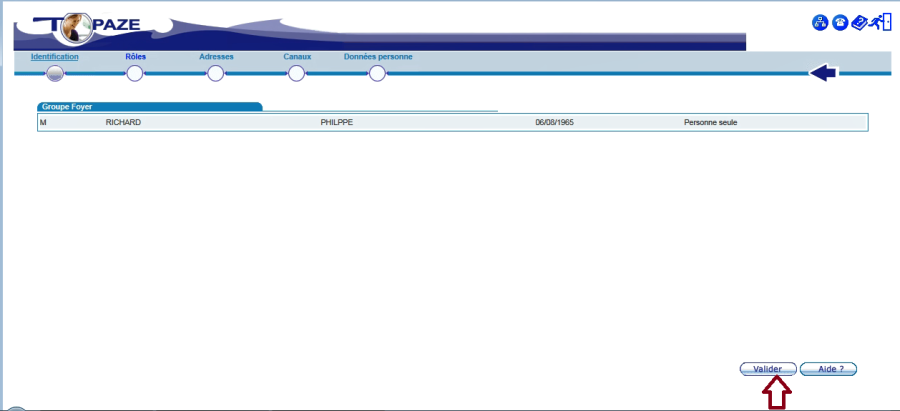
Task: Click the circle under Rôles step
Action: (135, 73)
